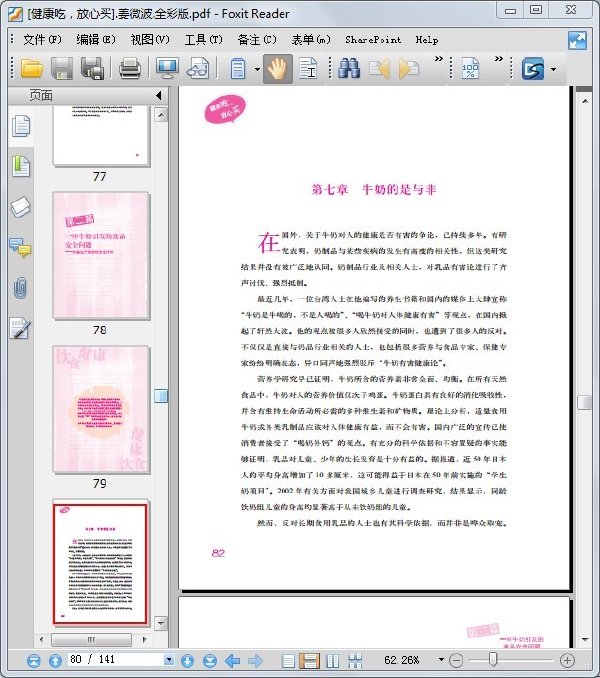
Task: Open the Help menu
Action: (427, 40)
